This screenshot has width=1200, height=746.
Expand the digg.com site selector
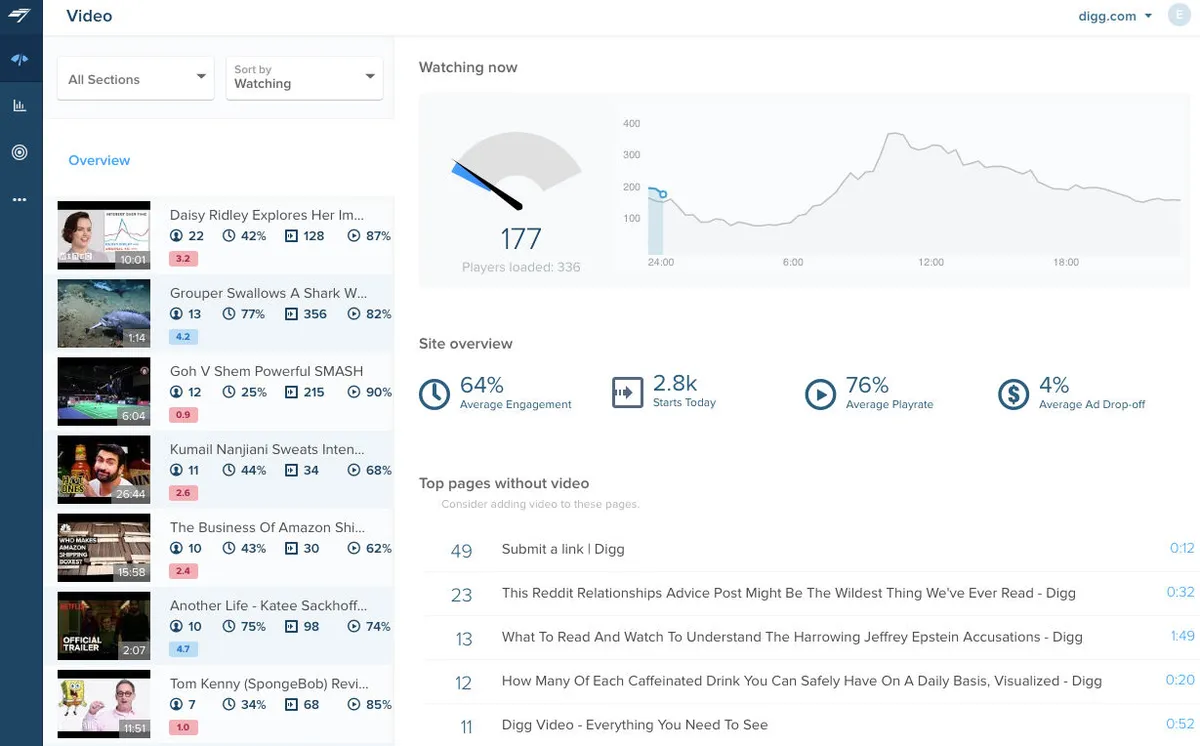coord(1115,16)
